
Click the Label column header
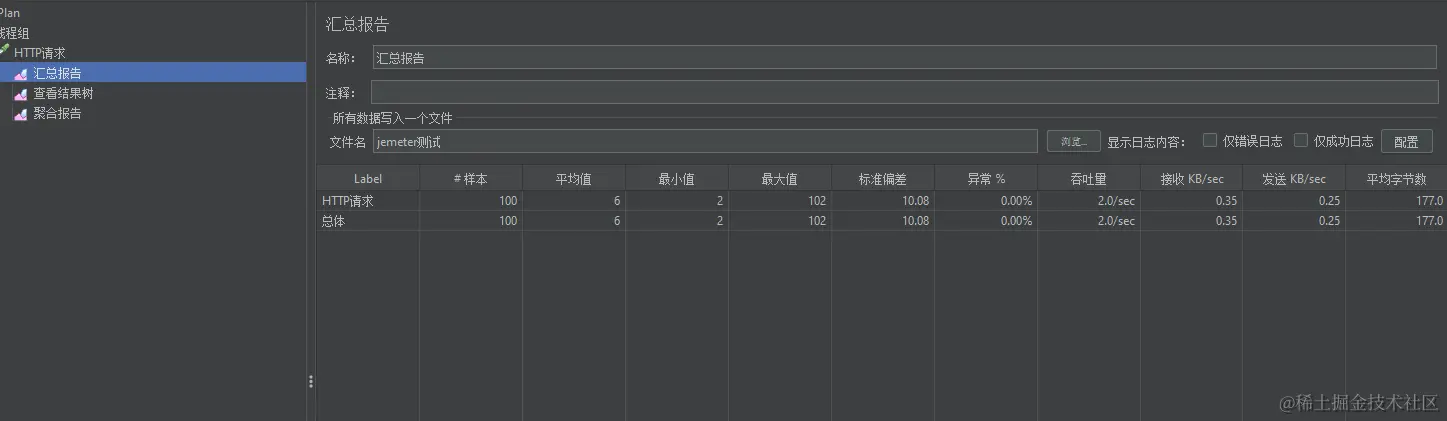pos(368,179)
